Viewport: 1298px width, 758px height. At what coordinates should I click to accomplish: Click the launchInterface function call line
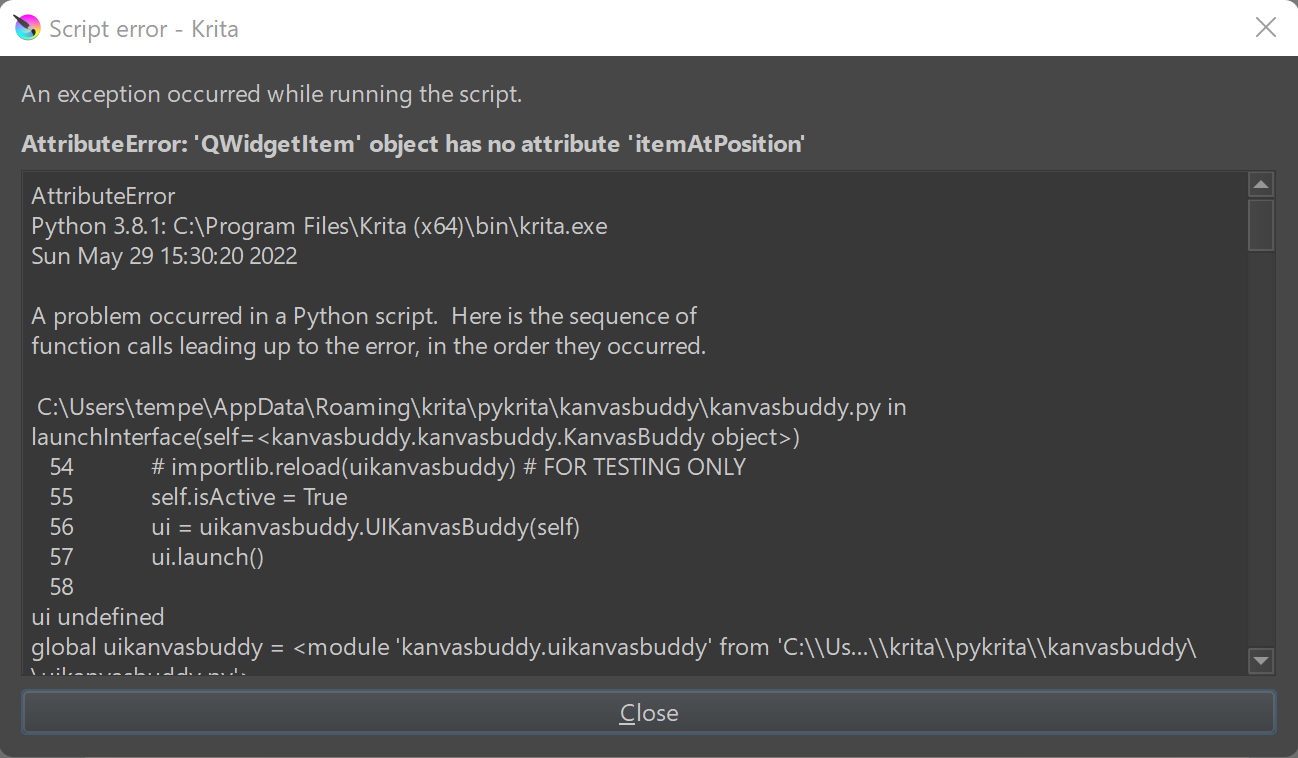pos(415,437)
